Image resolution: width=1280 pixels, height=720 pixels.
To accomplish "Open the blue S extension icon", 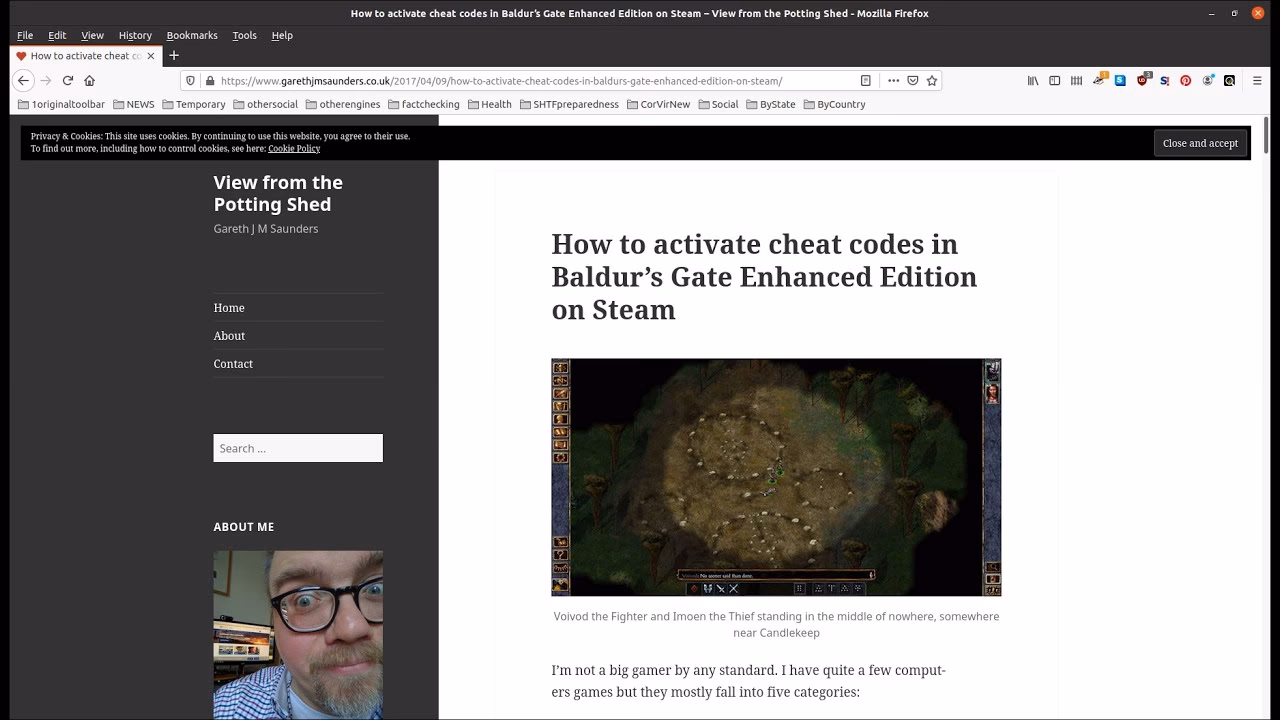I will point(1120,80).
